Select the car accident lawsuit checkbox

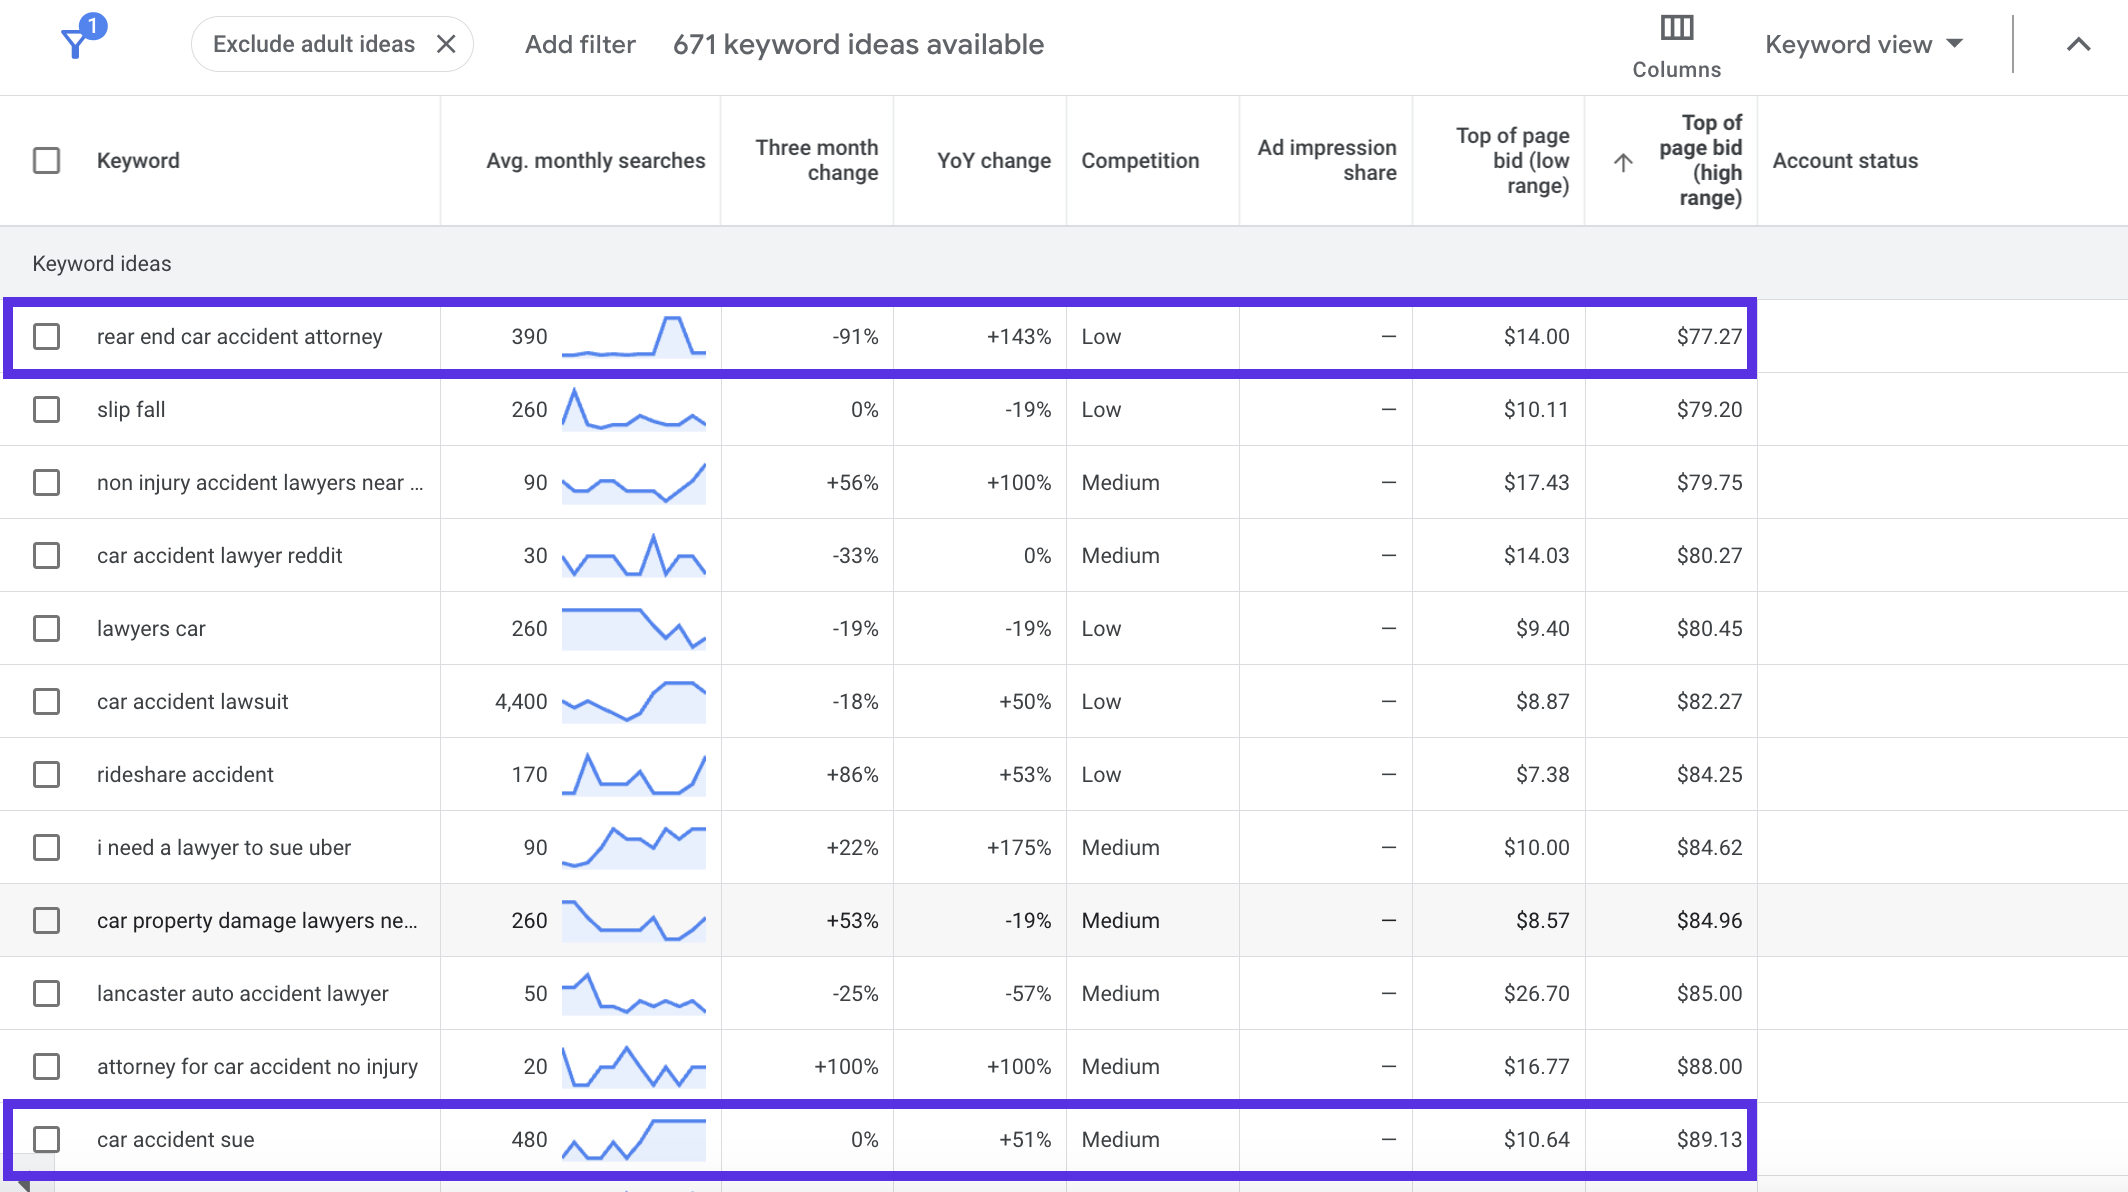(x=46, y=701)
